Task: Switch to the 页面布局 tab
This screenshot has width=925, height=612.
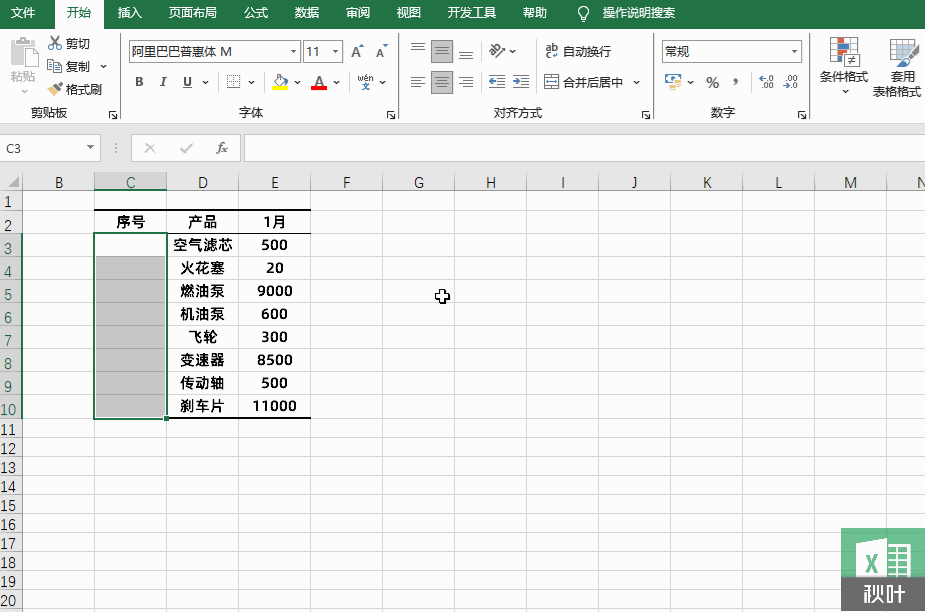Action: pos(192,13)
